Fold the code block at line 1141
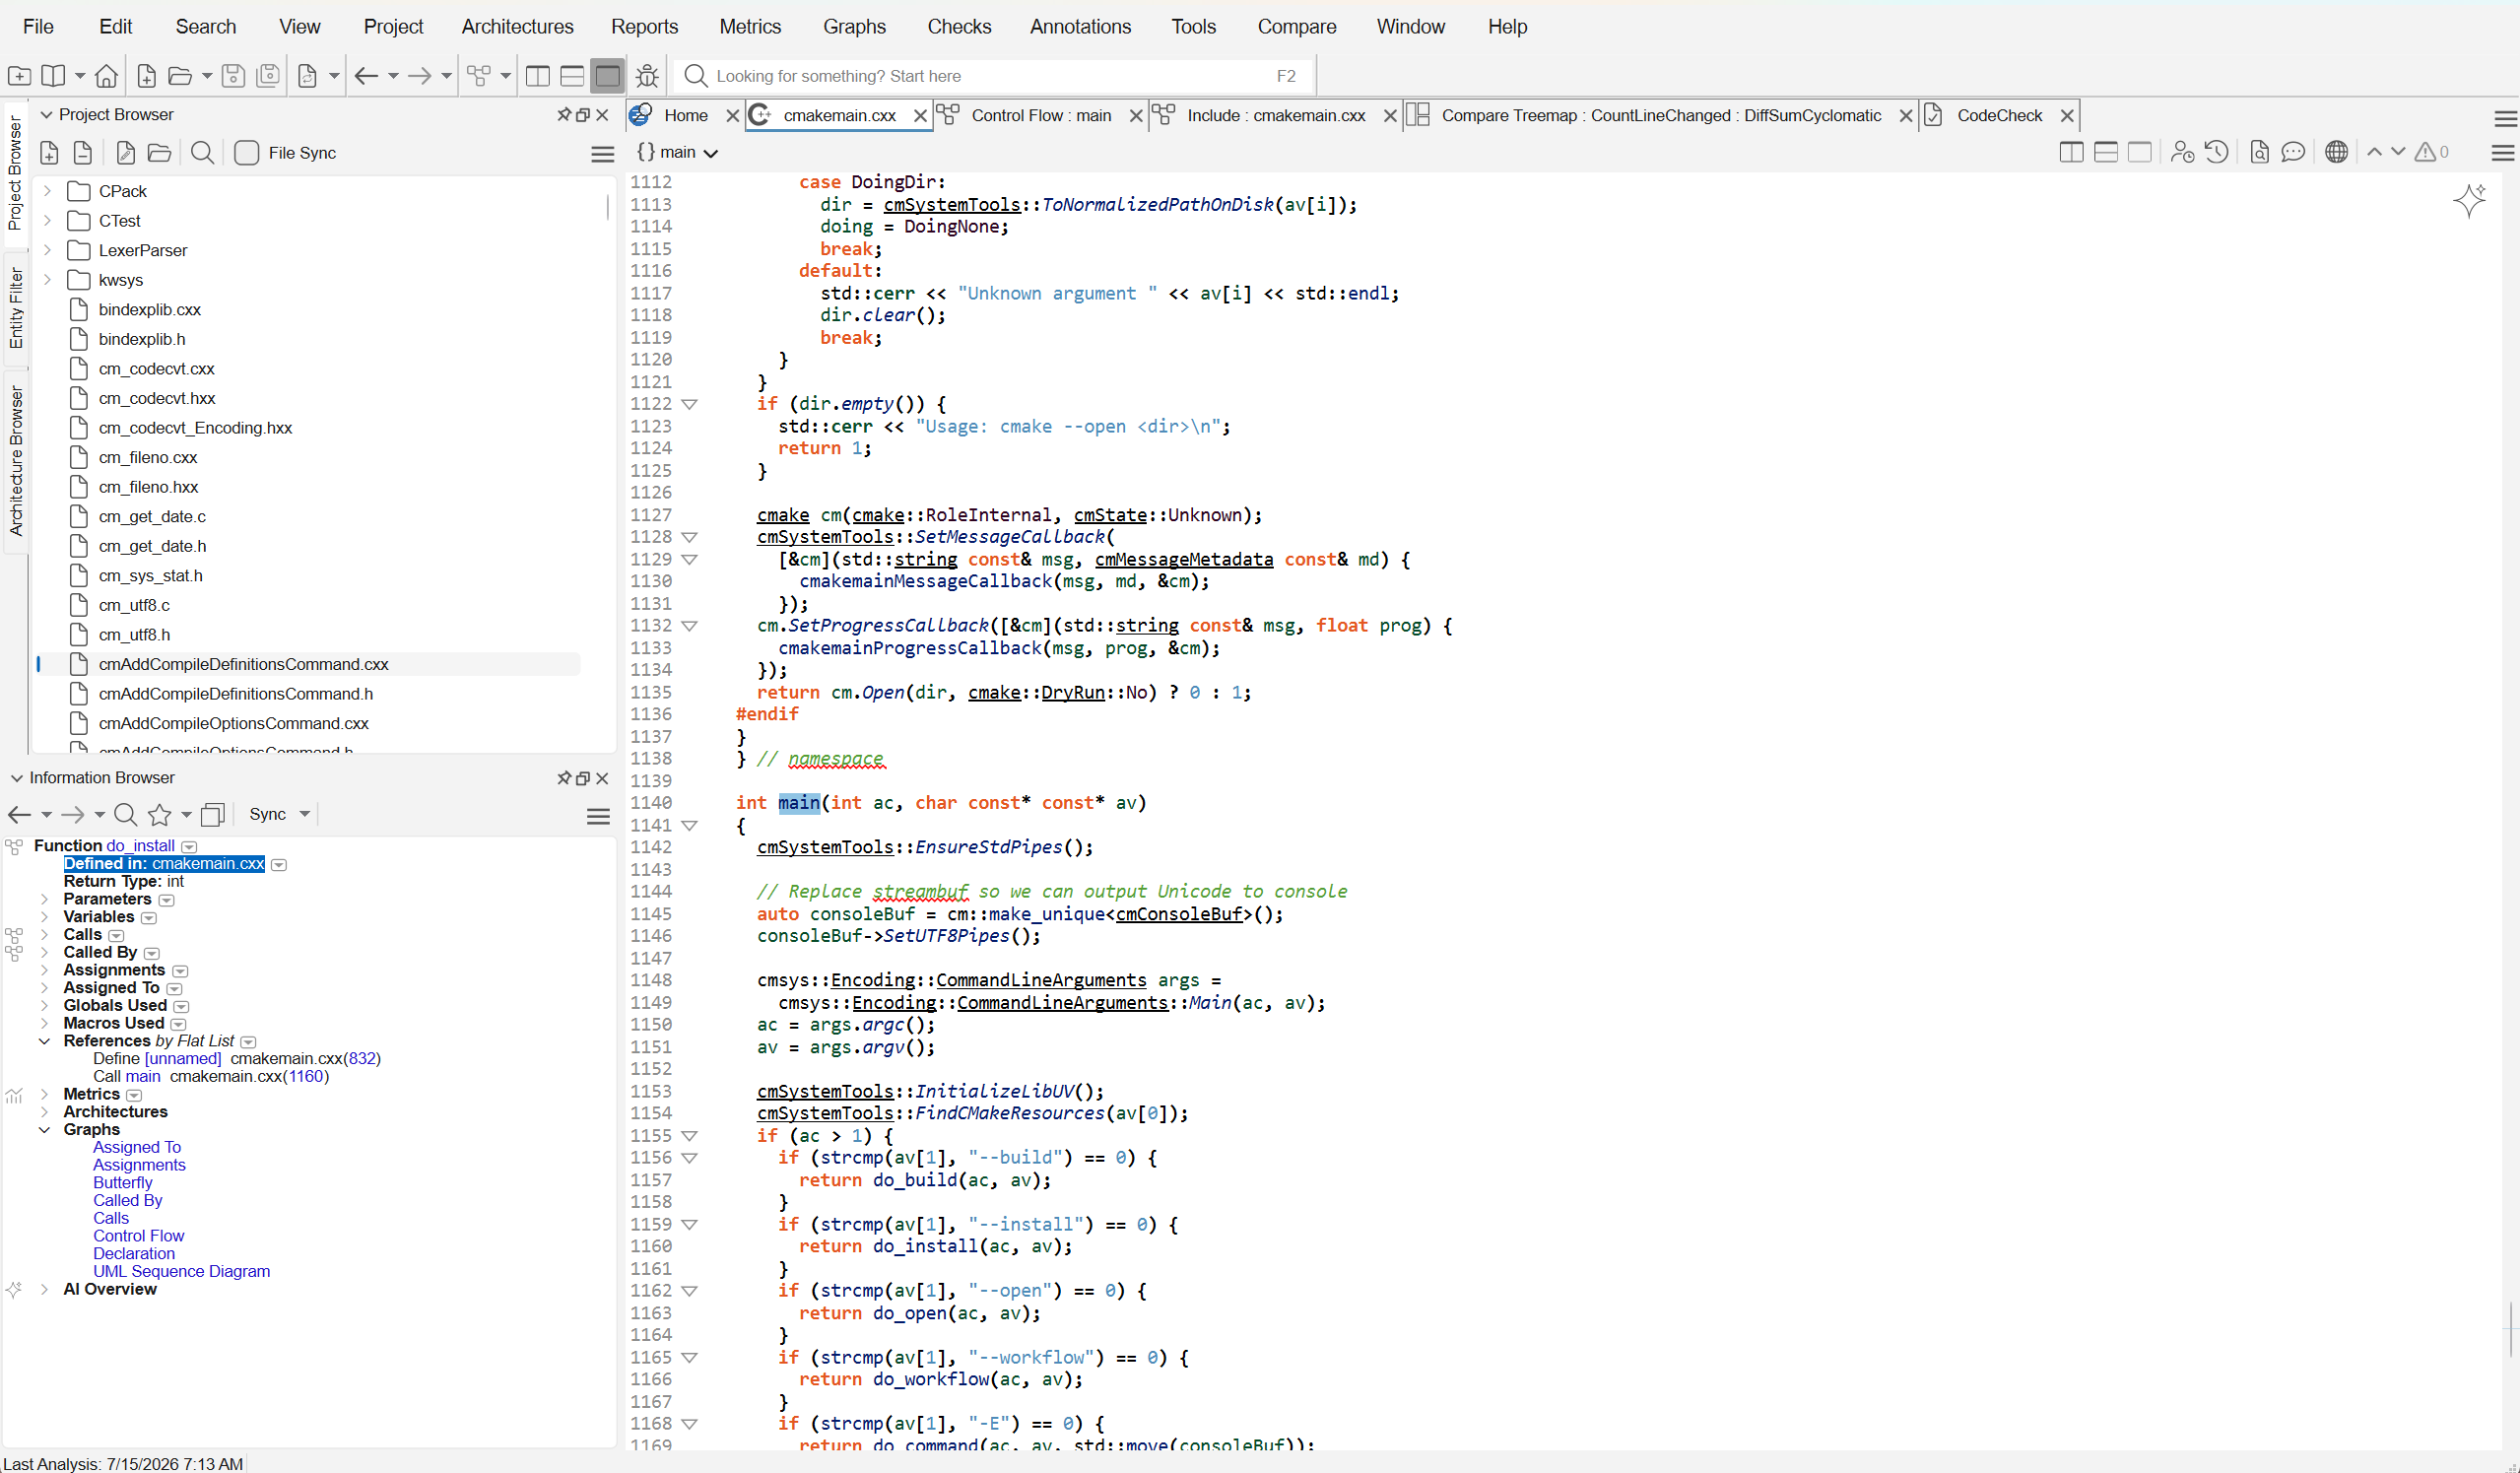 (689, 826)
